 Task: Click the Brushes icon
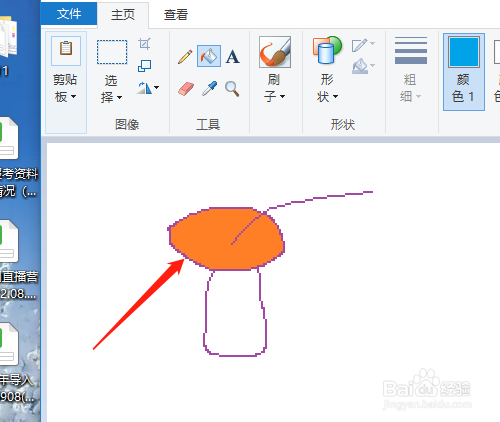275,52
